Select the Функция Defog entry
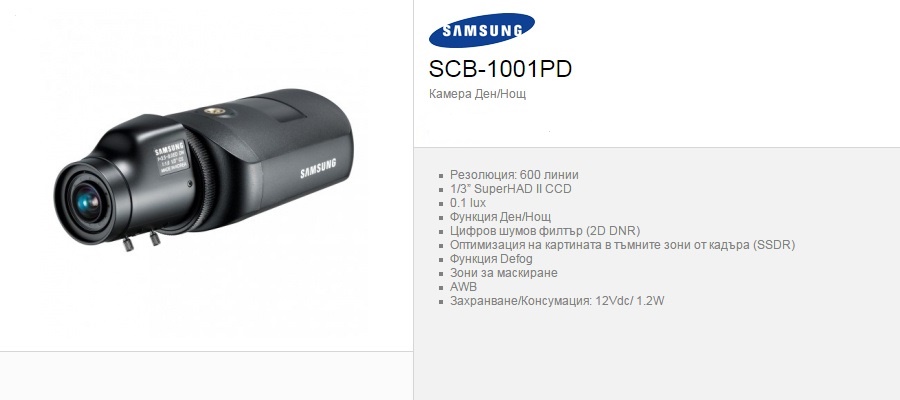Screen dimensions: 900x400 pos(491,259)
